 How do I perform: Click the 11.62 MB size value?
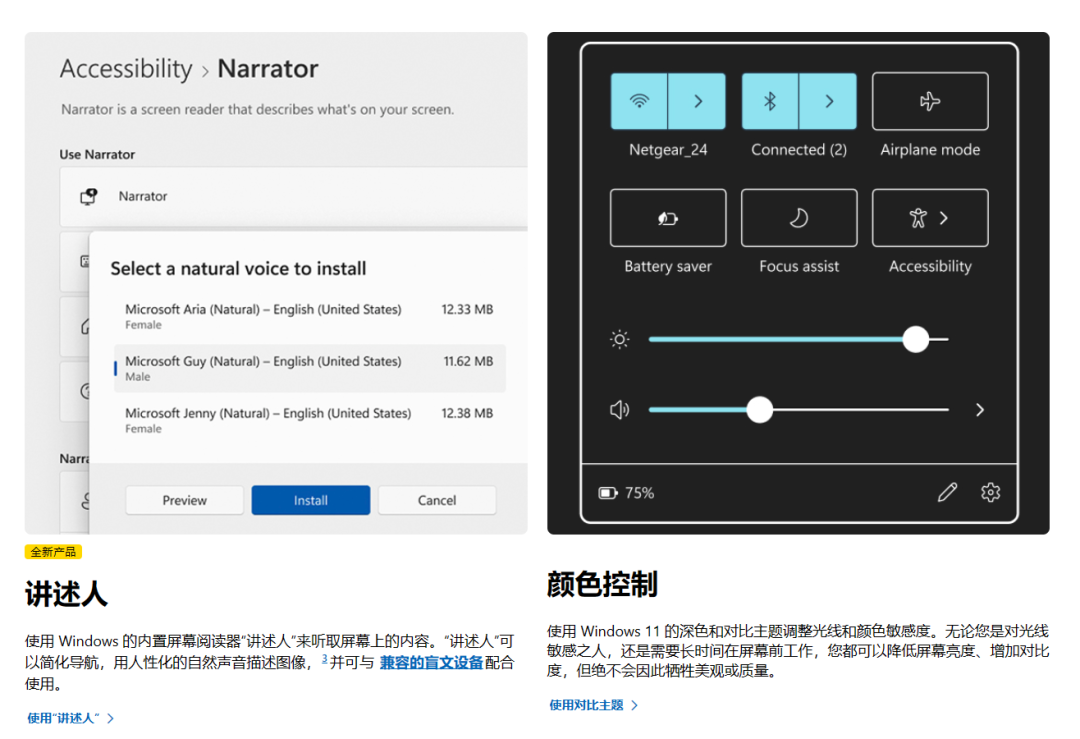point(468,361)
